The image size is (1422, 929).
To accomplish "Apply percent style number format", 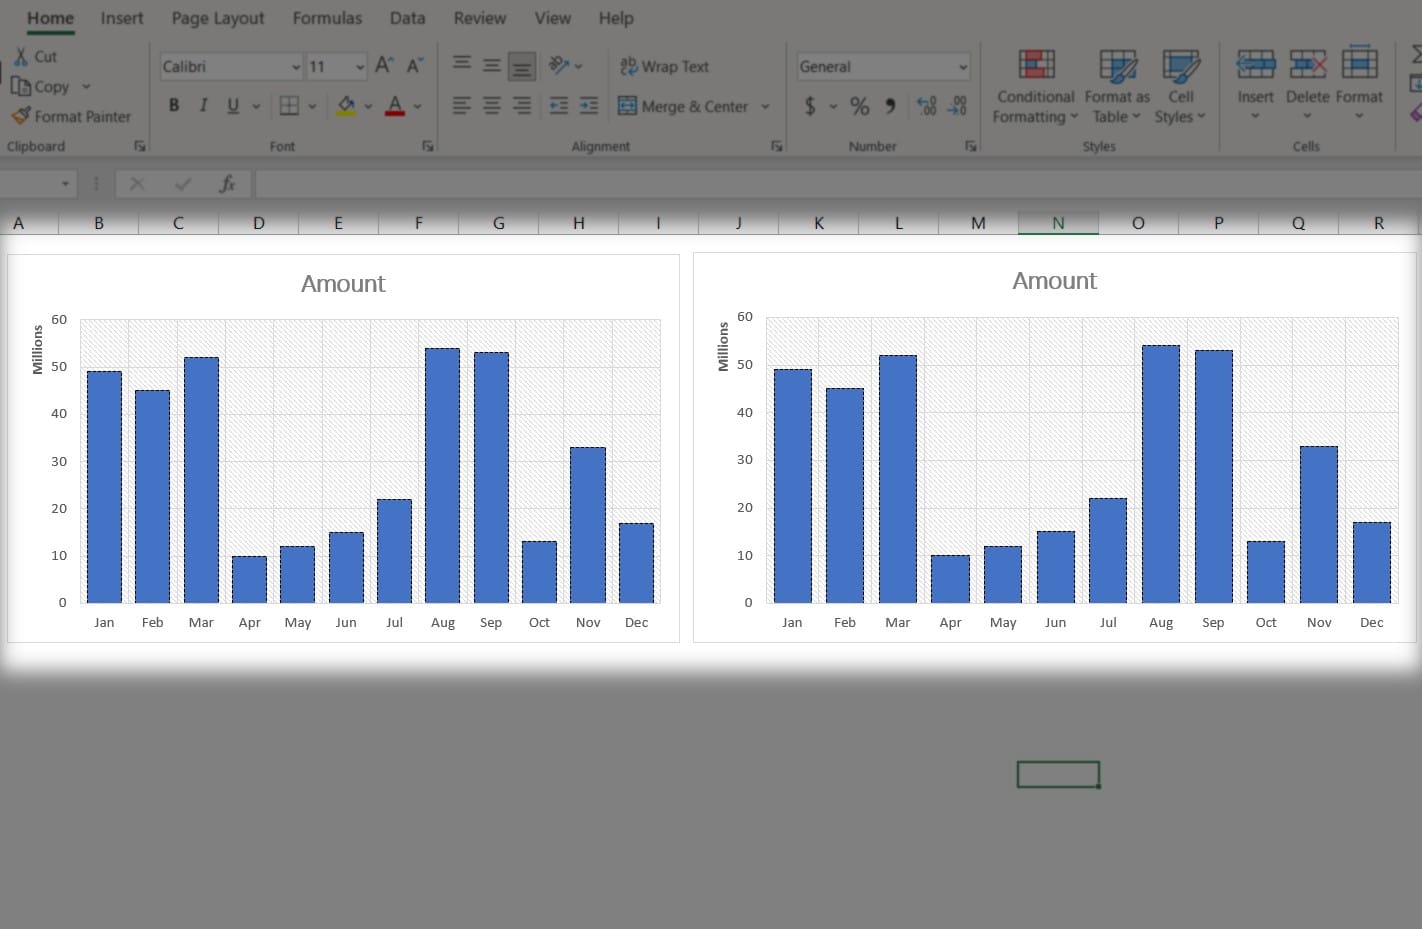I will 859,106.
